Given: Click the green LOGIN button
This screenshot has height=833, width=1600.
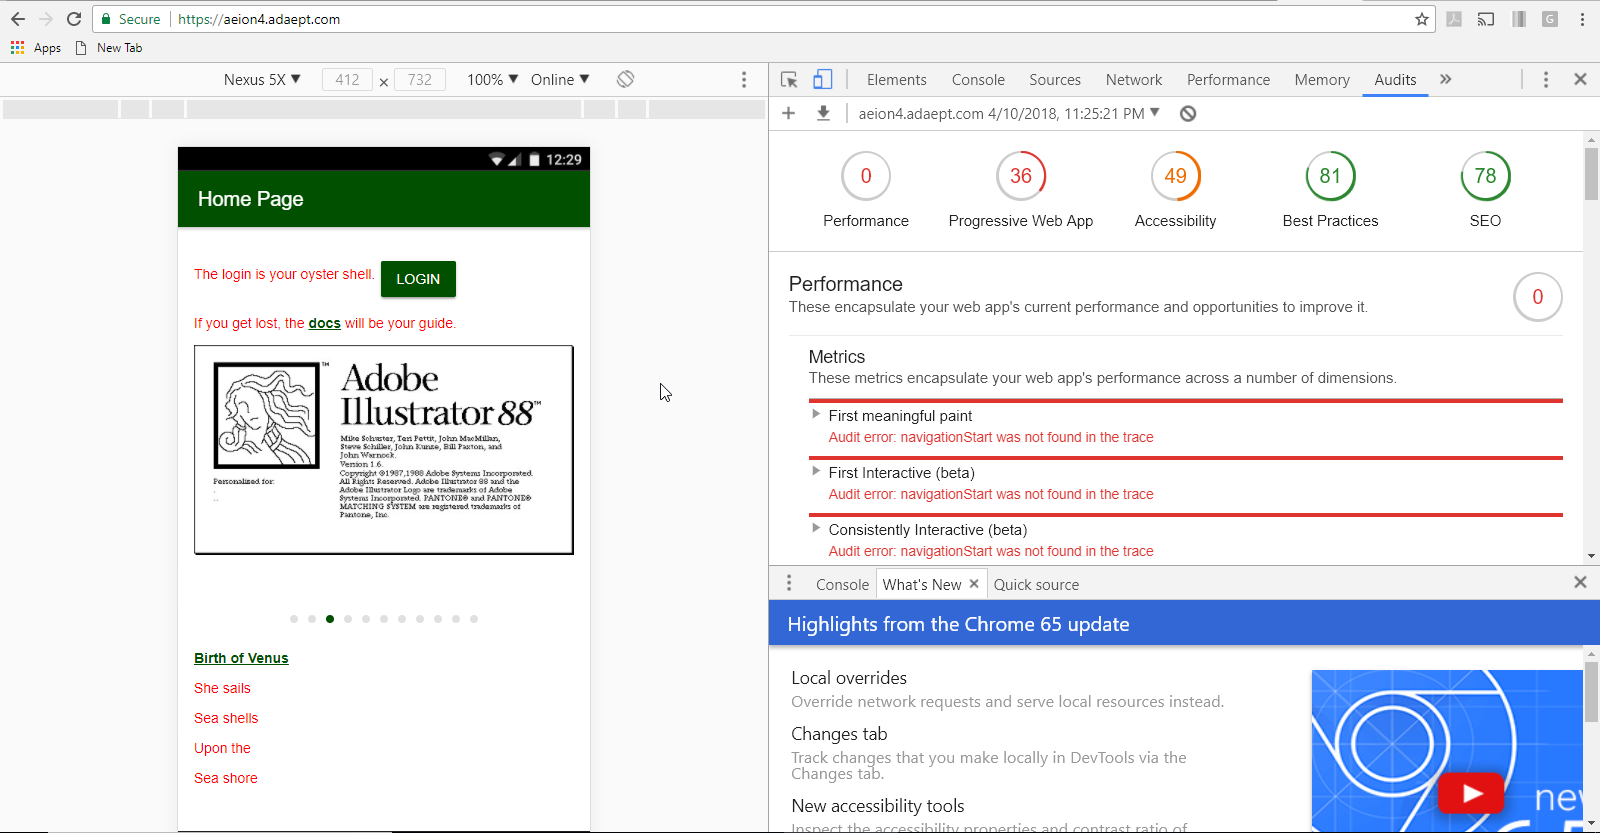Looking at the screenshot, I should click(x=418, y=279).
